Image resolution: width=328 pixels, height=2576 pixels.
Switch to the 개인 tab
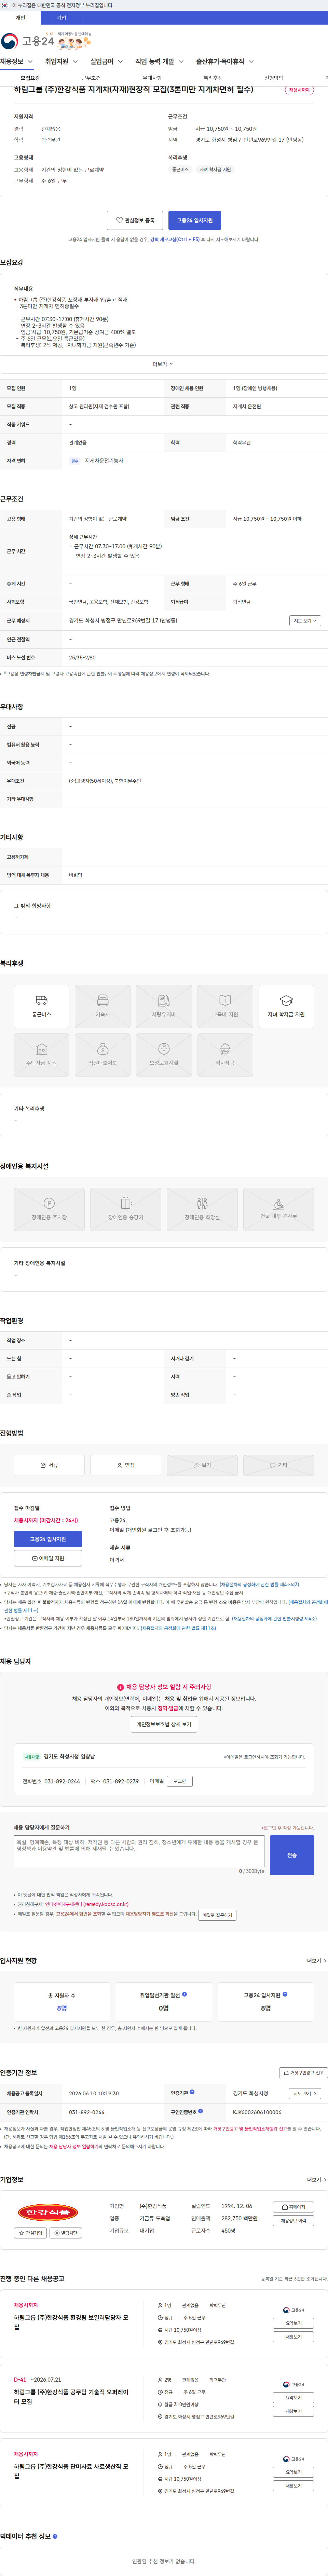click(20, 18)
